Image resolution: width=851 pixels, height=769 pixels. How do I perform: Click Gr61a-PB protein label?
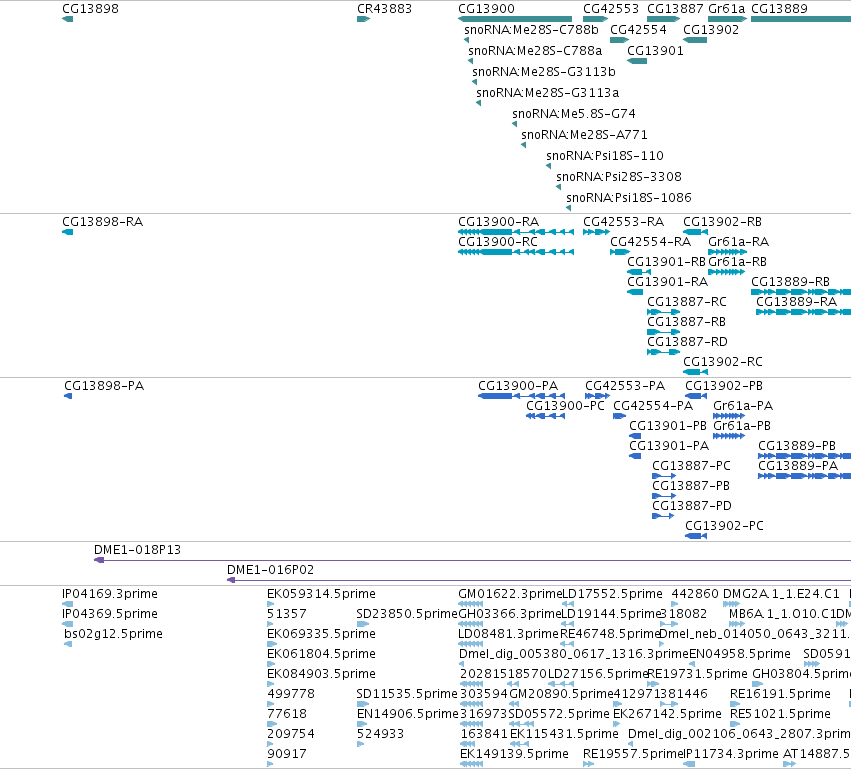pyautogui.click(x=741, y=426)
